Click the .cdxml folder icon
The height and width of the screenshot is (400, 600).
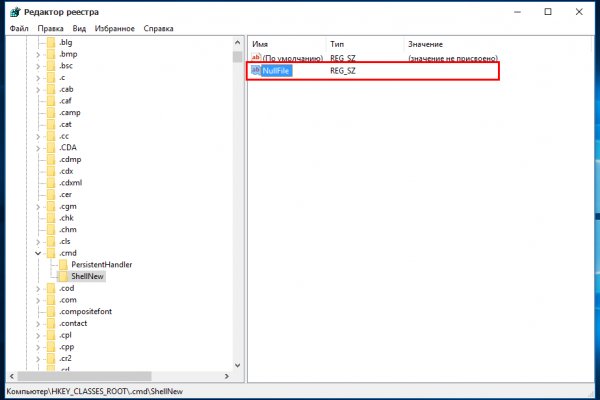coord(50,182)
